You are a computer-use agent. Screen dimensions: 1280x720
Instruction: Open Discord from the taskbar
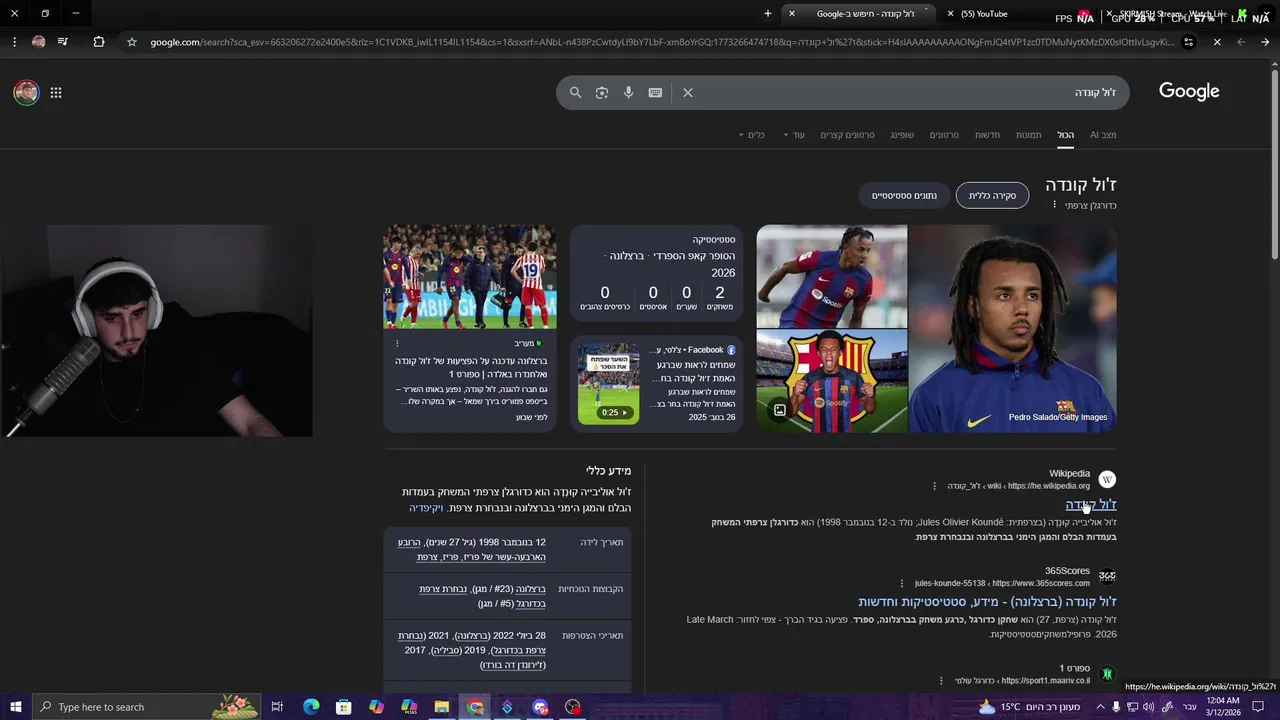540,707
